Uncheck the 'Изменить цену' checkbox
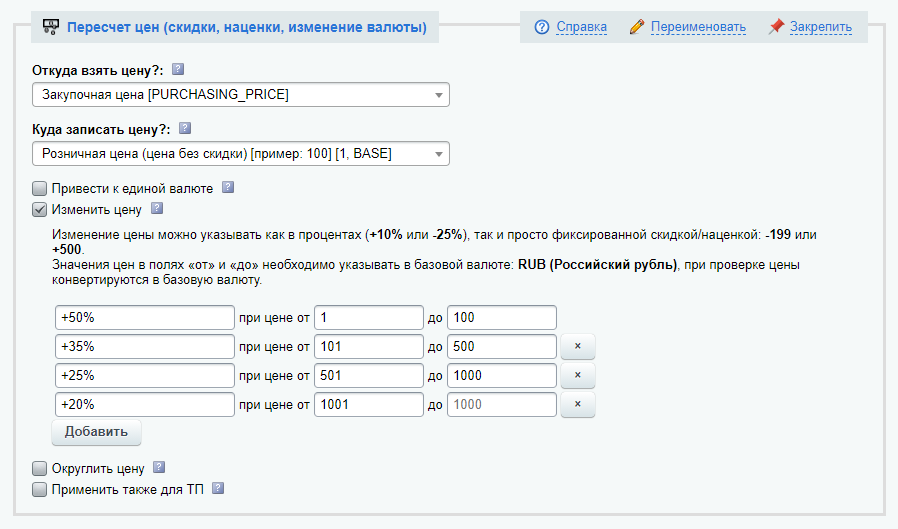The width and height of the screenshot is (898, 529). pyautogui.click(x=40, y=210)
